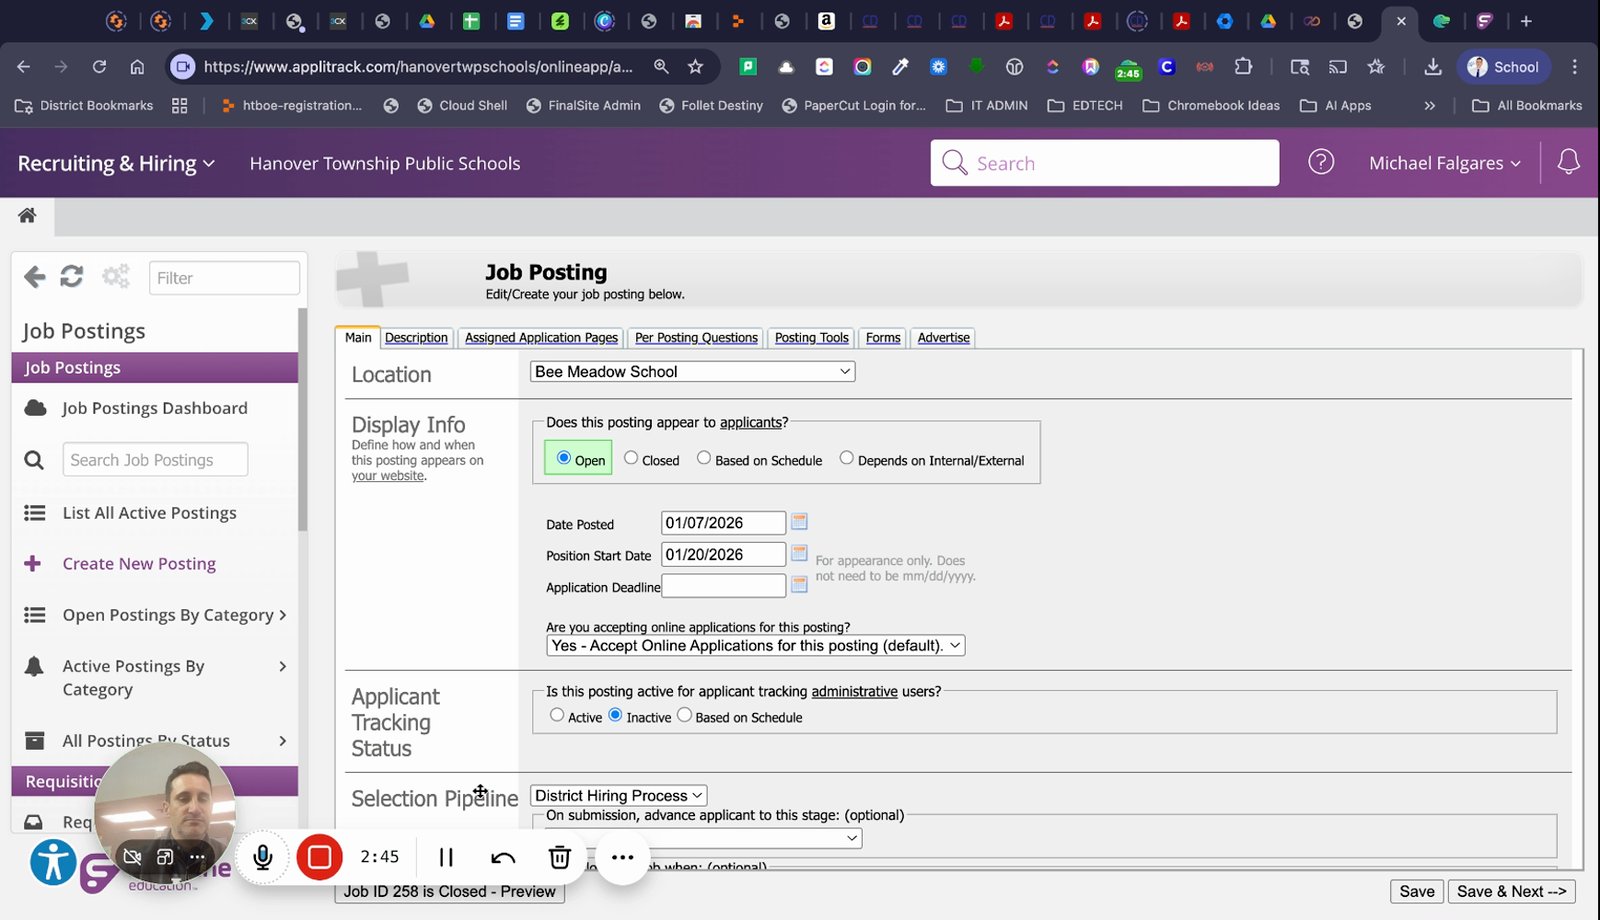The width and height of the screenshot is (1600, 920).
Task: Set applicant tracking status to Active
Action: [557, 715]
